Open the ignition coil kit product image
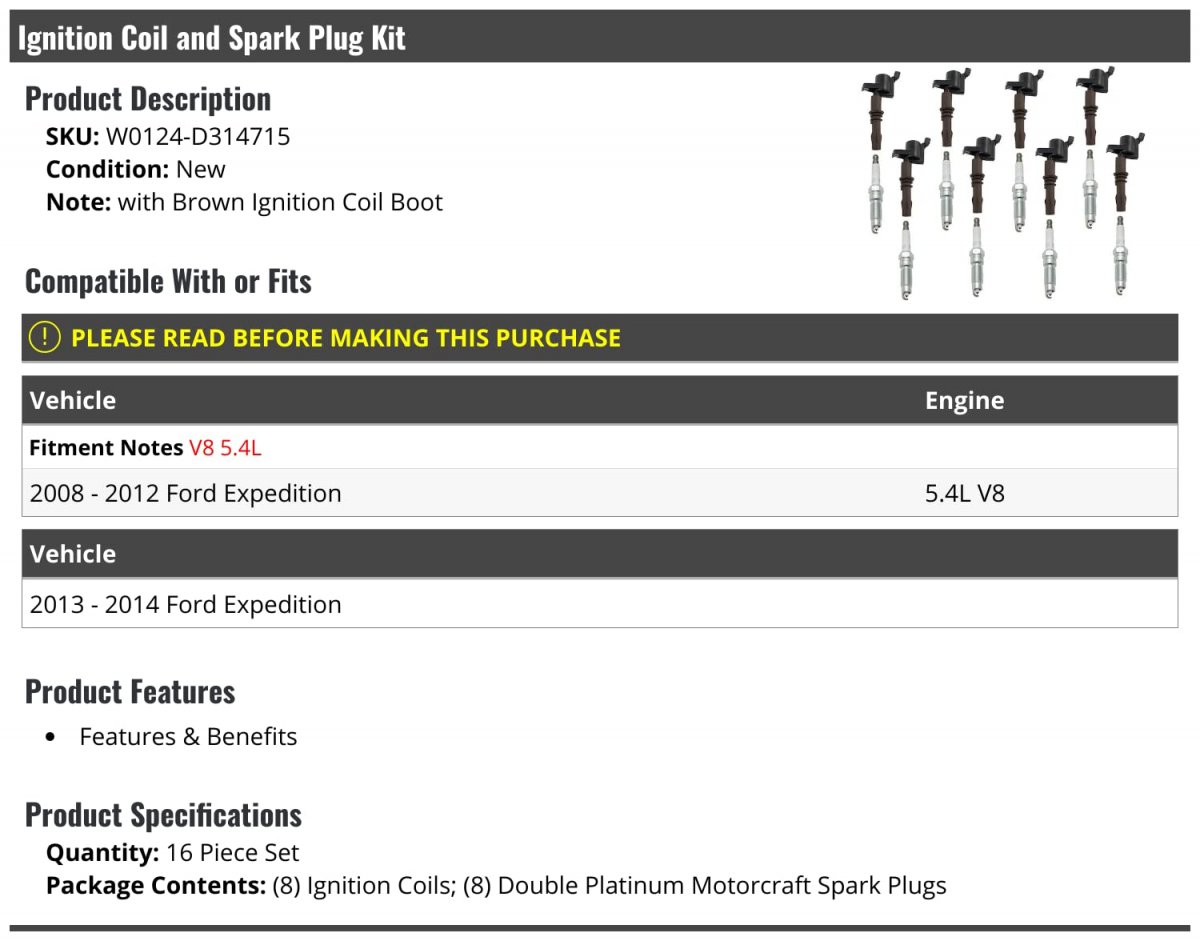 1002,184
